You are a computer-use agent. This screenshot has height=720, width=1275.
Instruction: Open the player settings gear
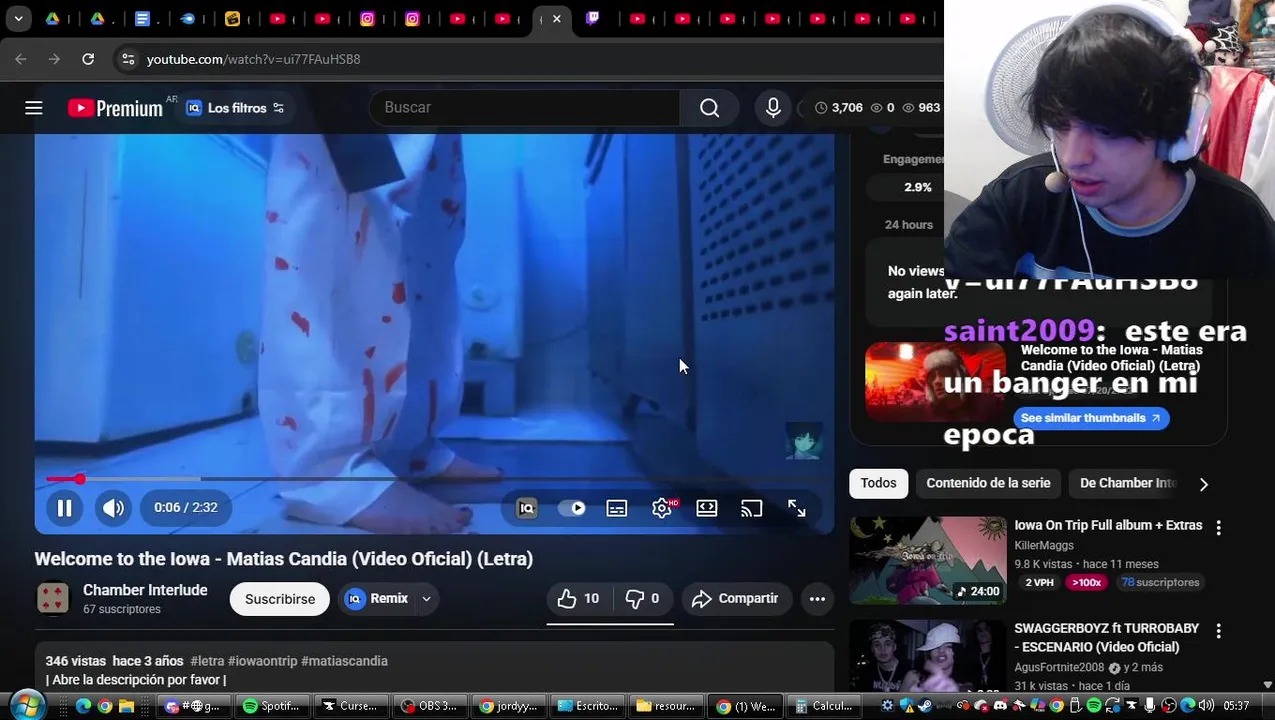662,508
